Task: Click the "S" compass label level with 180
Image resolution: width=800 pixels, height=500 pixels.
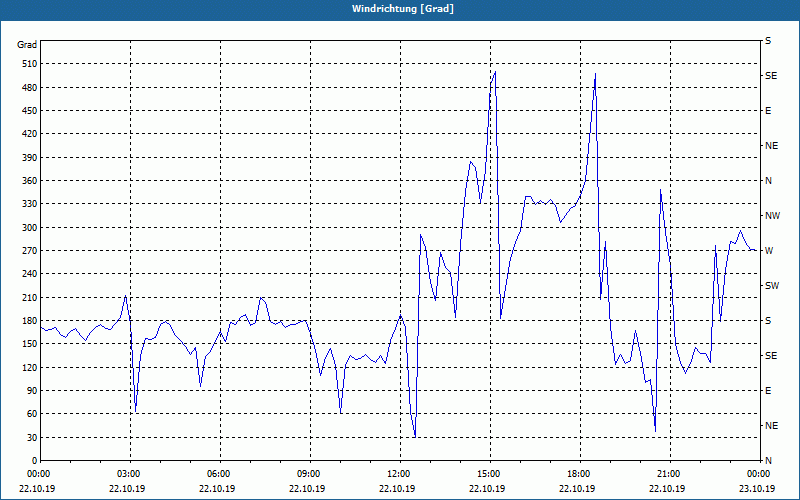Action: (768, 321)
